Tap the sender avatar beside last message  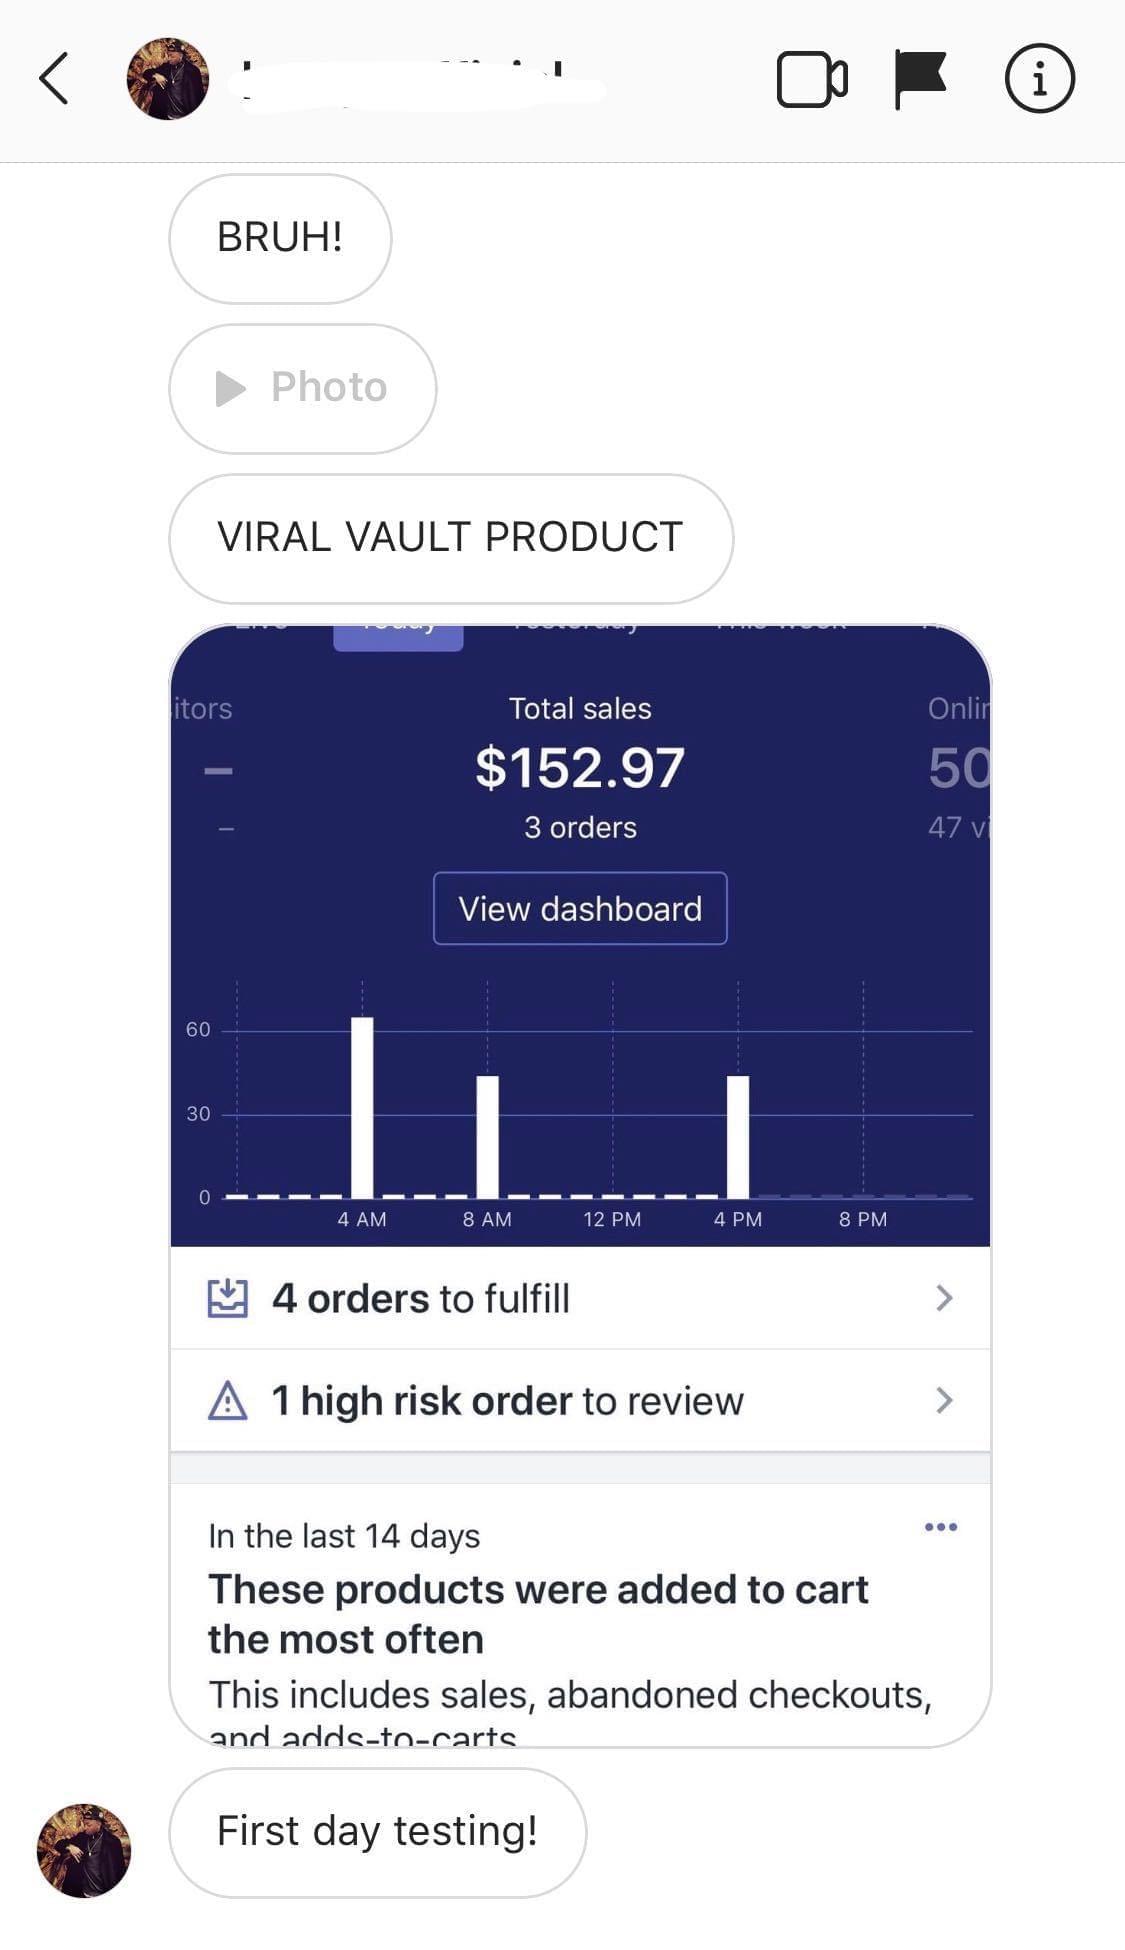(x=84, y=1850)
